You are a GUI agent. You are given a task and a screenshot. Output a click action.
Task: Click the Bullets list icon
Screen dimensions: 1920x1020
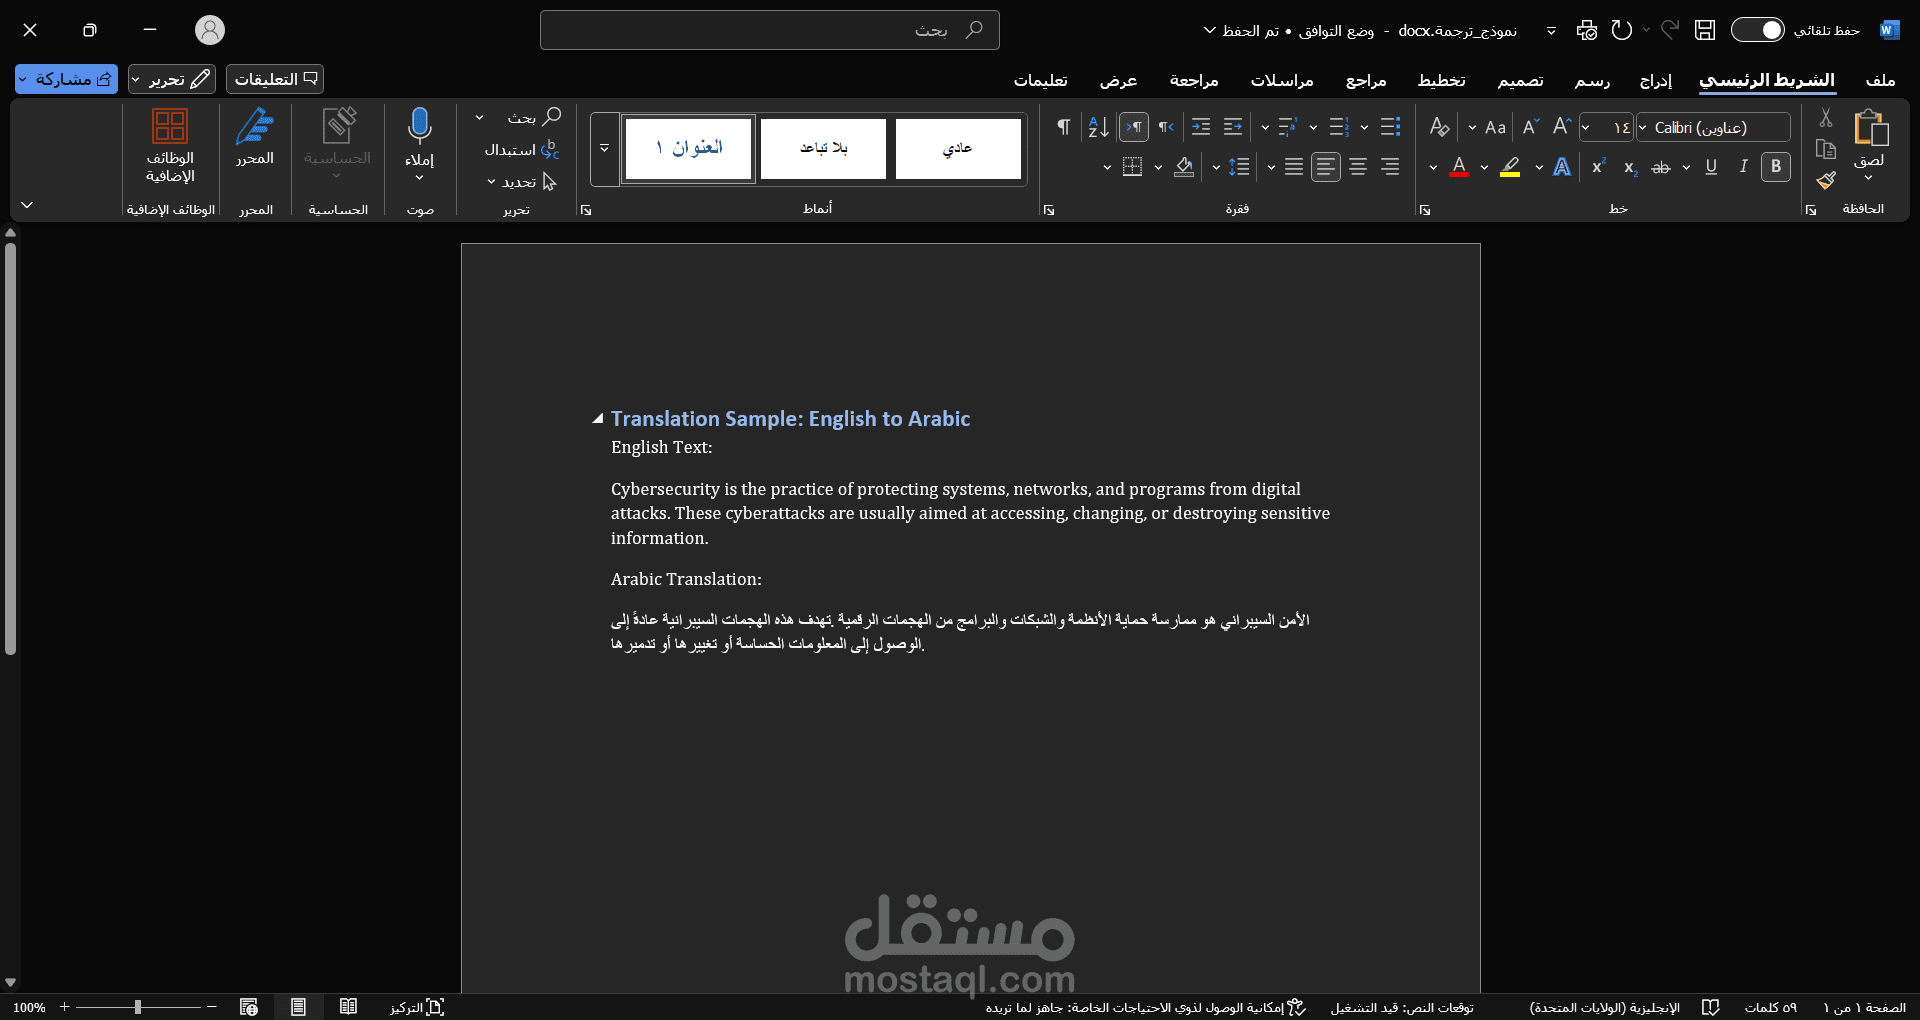(1390, 127)
